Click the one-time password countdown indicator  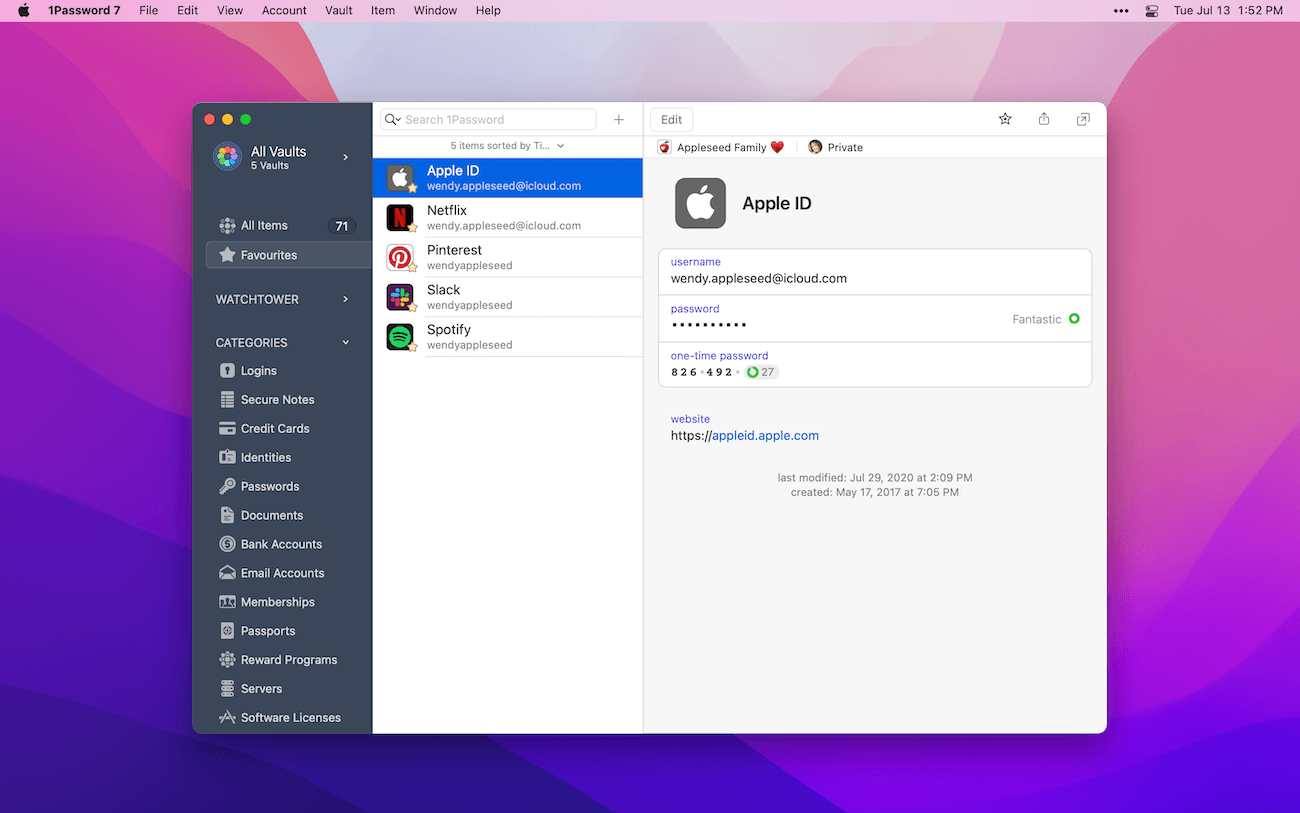761,371
